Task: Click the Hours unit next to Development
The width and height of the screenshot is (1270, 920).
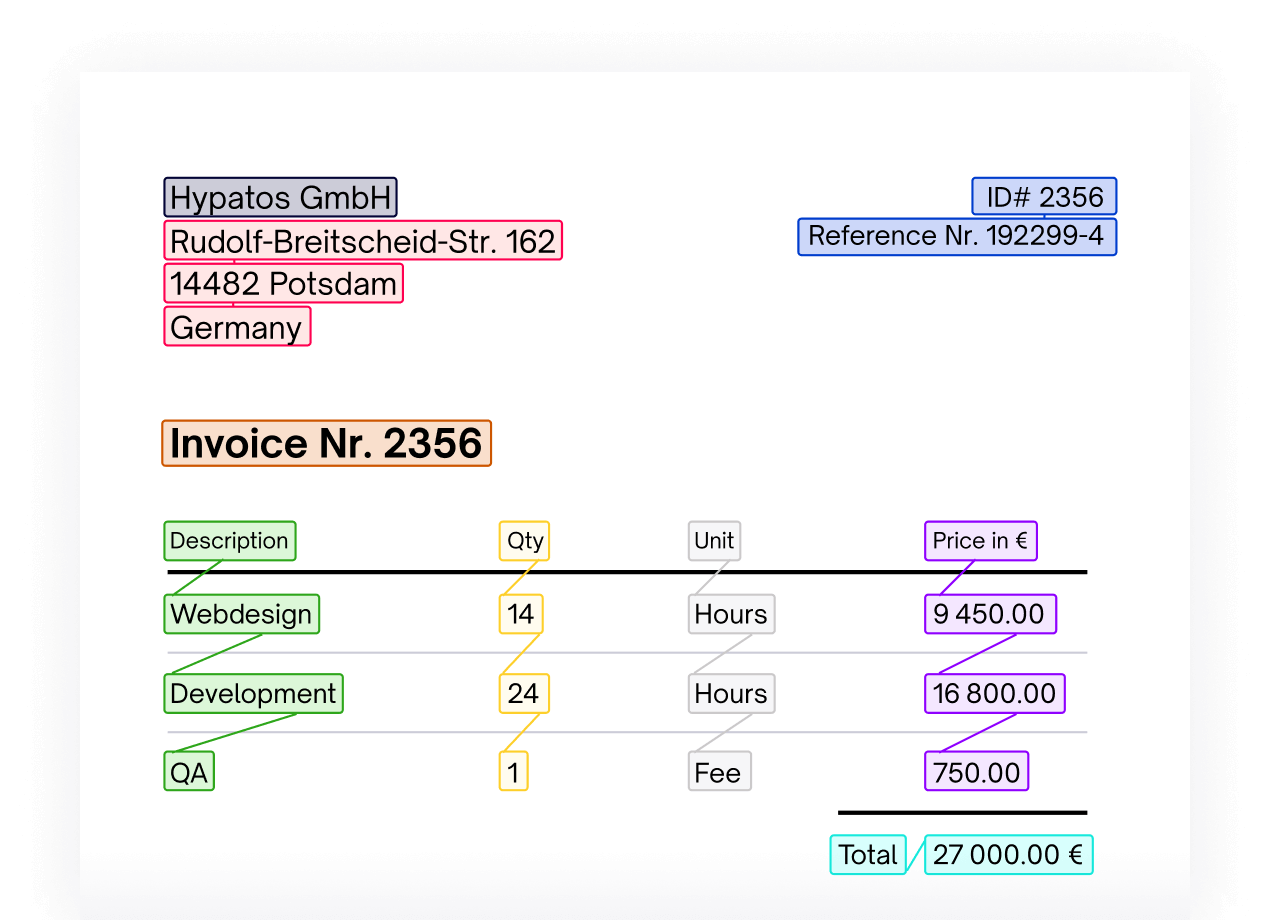Action: 731,693
